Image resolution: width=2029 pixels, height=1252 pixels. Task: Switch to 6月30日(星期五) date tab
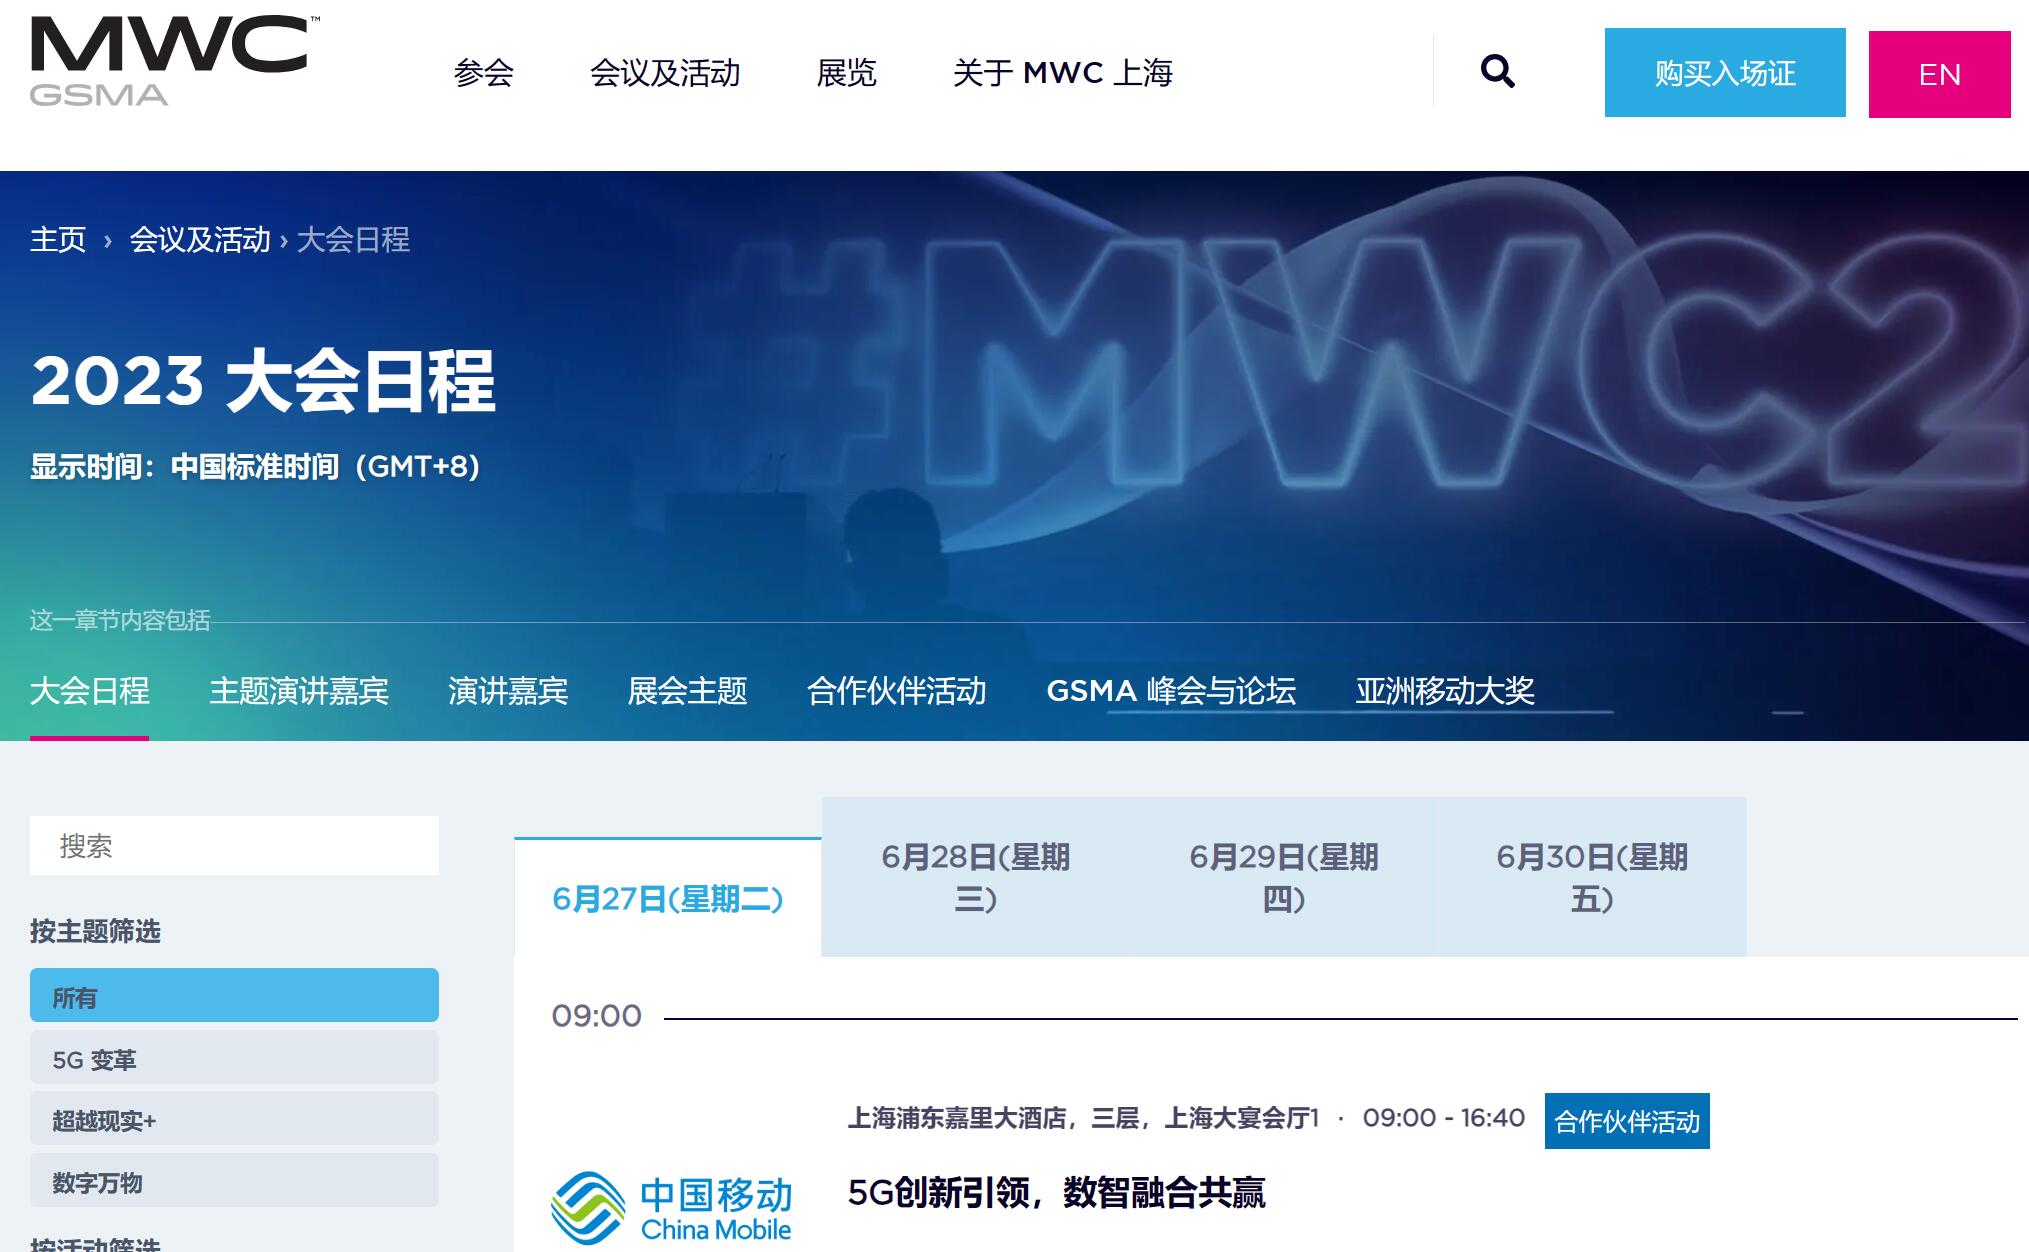point(1591,877)
